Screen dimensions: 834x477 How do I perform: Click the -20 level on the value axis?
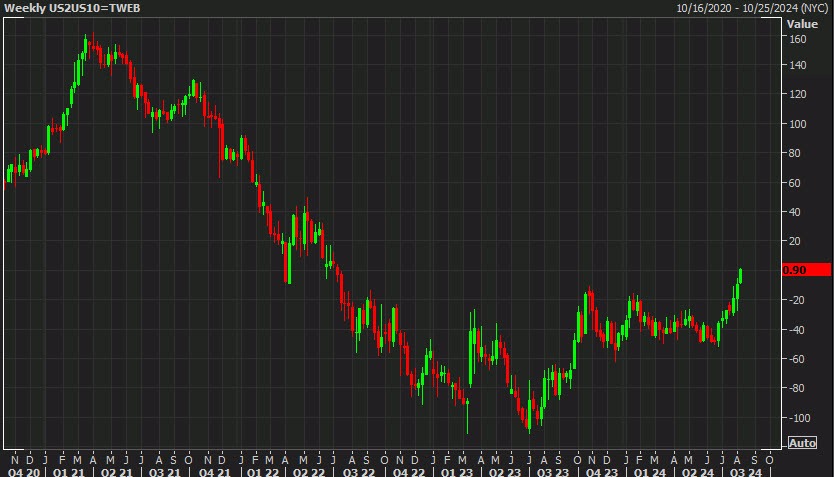[x=797, y=300]
